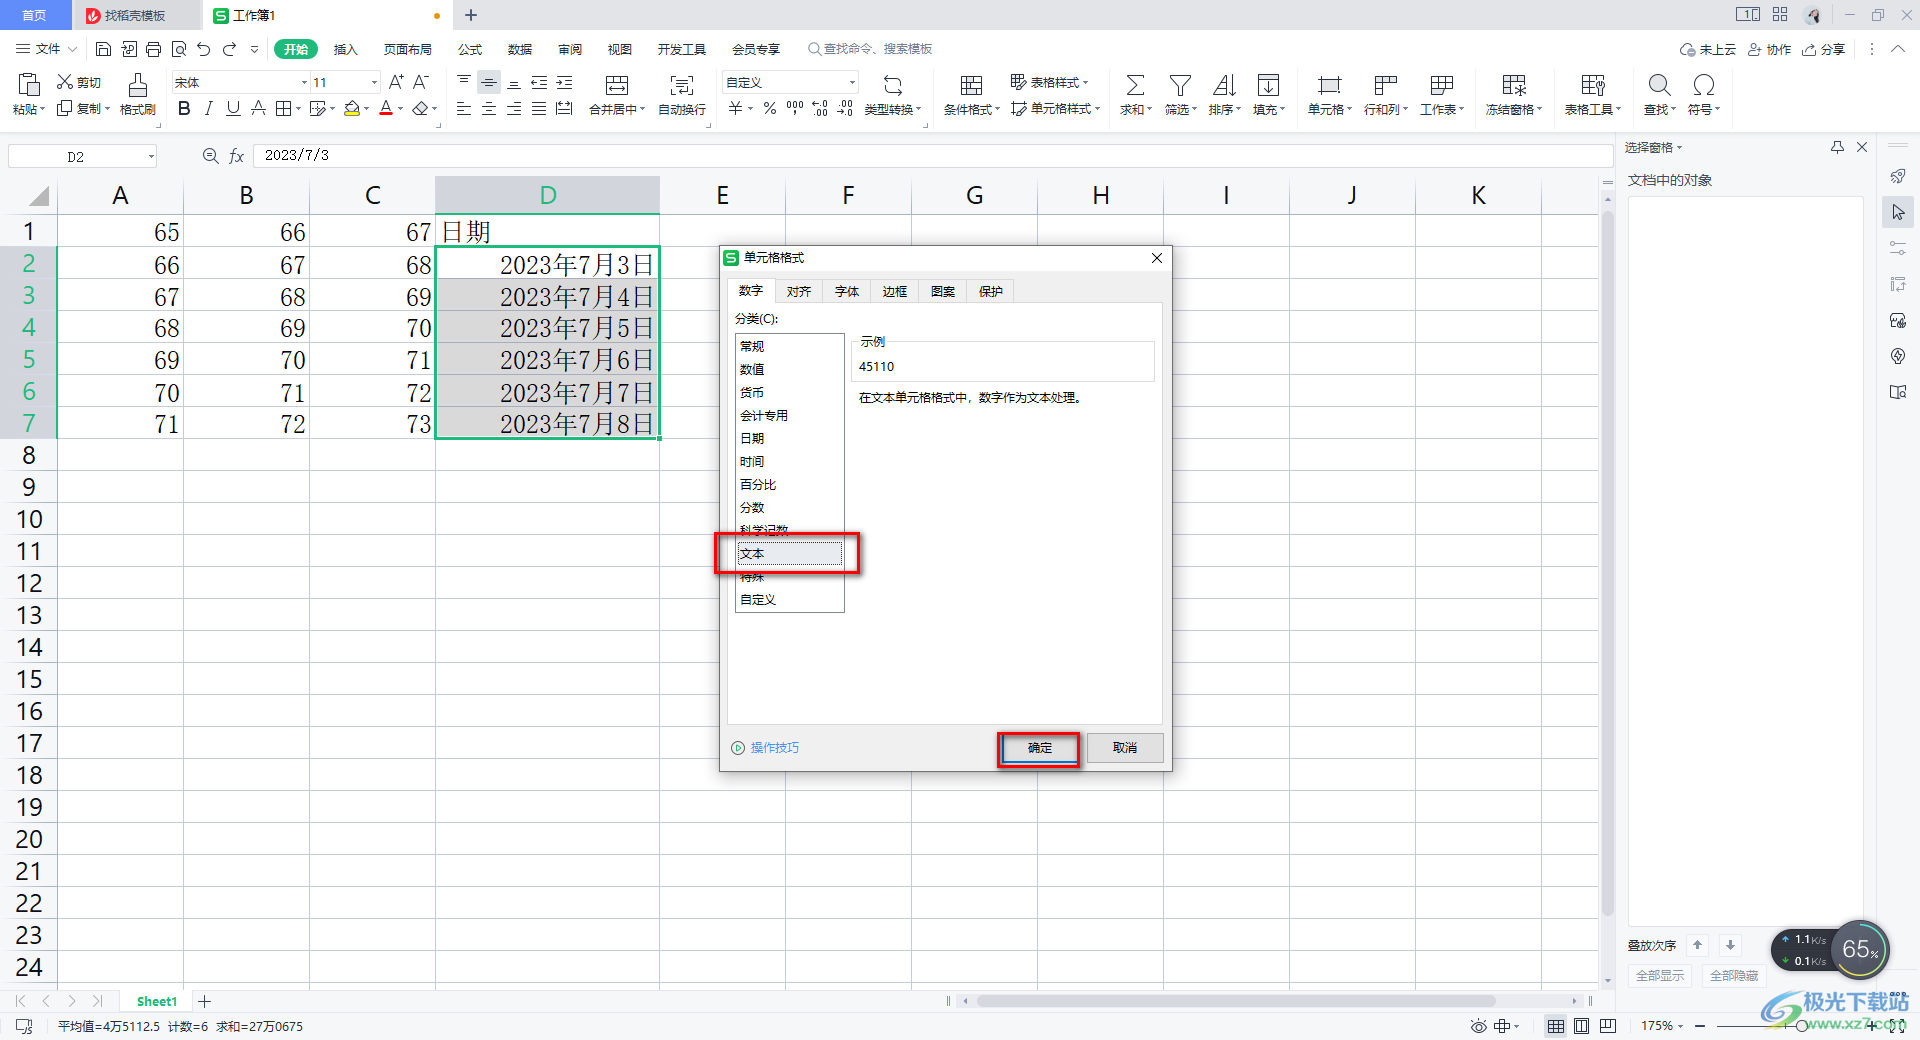
Task: Click the formula bar input showing 2023/7/3
Action: click(932, 156)
